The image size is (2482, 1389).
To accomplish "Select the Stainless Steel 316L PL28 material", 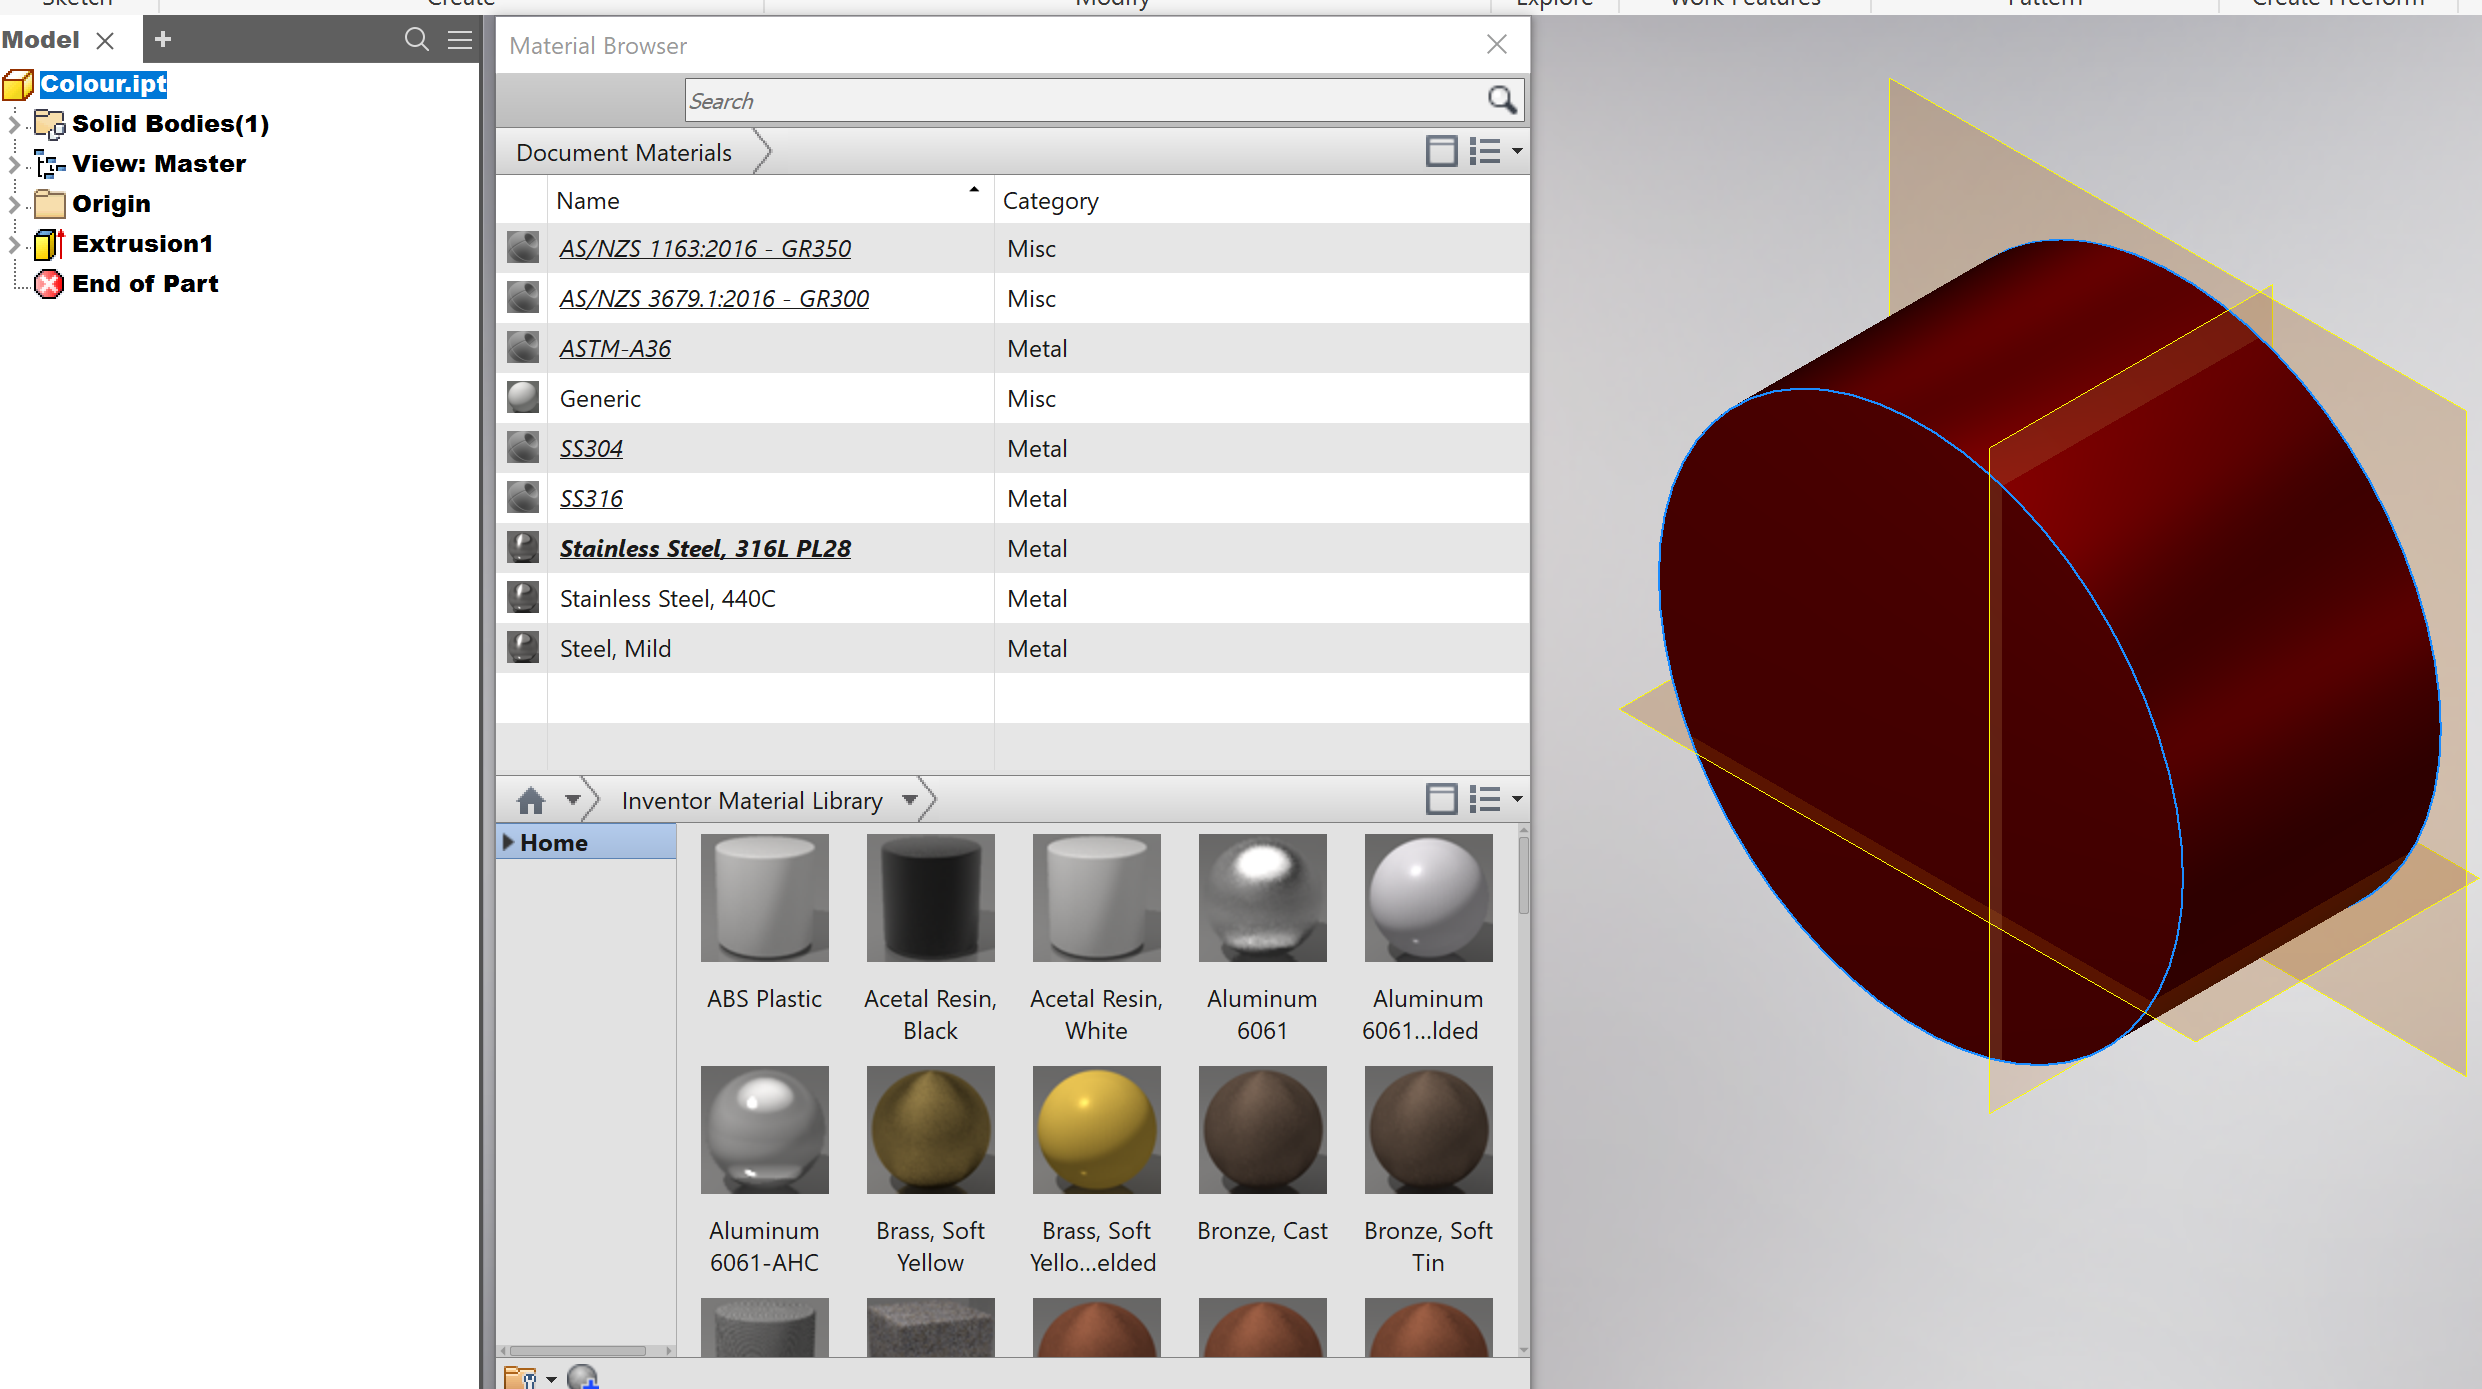I will pos(704,547).
